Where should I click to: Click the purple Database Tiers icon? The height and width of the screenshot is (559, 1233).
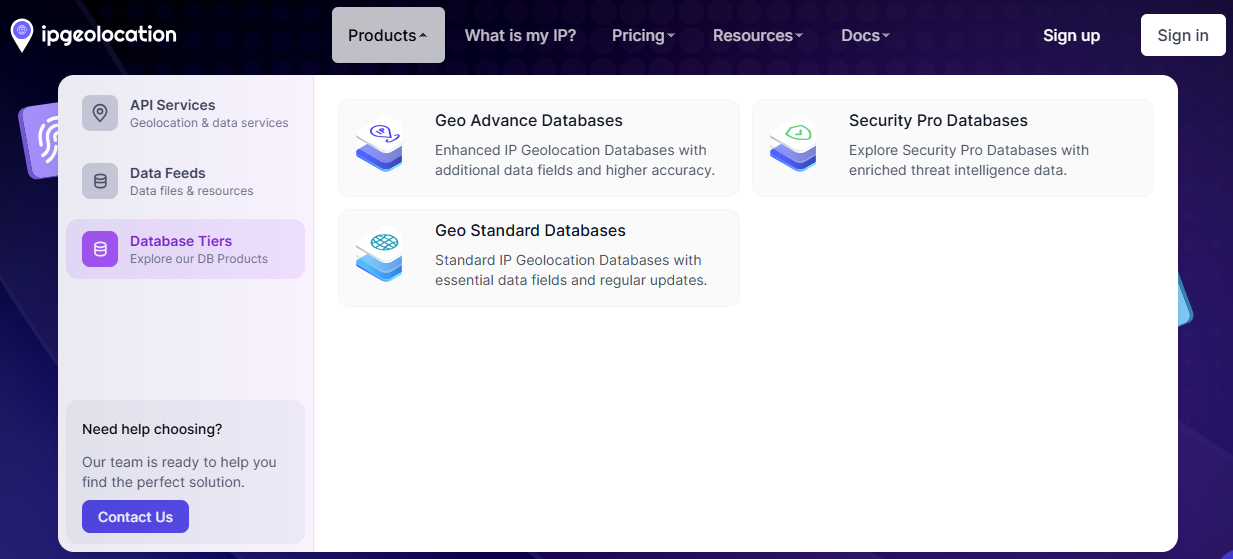[100, 249]
